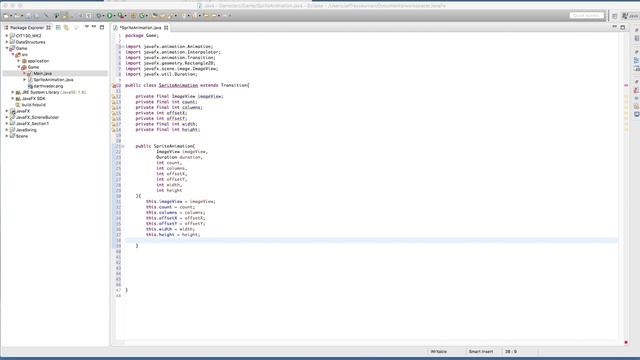
Task: Maximize the Package Explorer view
Action: tap(102, 27)
